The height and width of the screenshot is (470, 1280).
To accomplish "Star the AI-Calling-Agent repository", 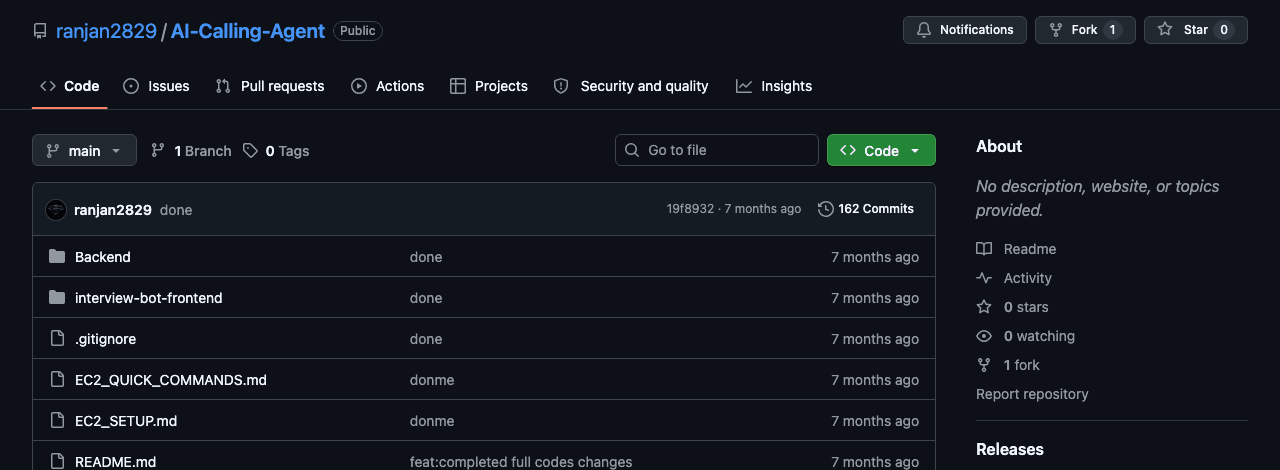I will (1195, 30).
